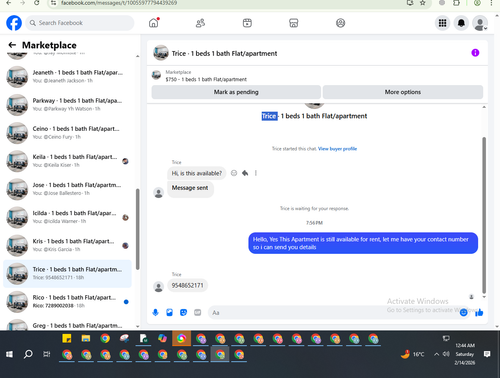Click the 'Message sent' bubble

point(190,189)
